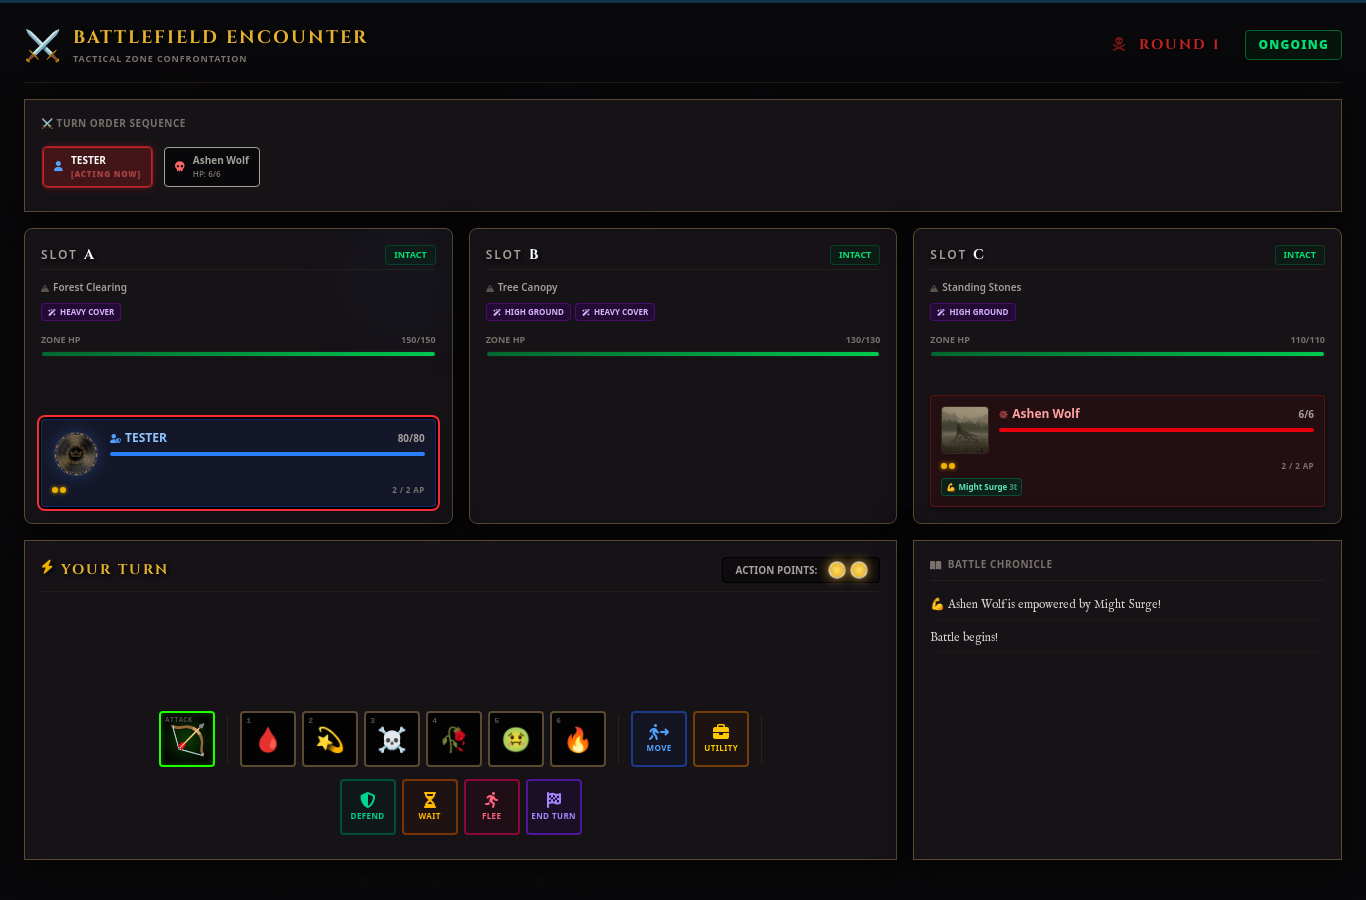
Task: Select TESTER in the turn order sequence
Action: [97, 167]
